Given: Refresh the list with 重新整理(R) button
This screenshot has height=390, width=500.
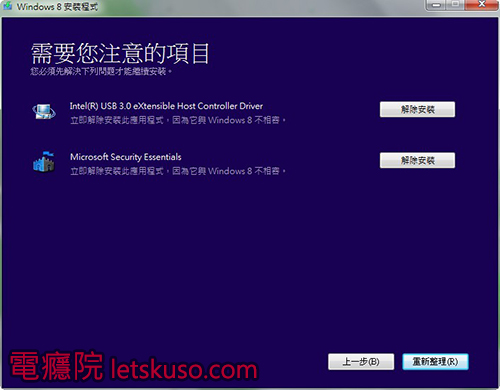Looking at the screenshot, I should pos(435,362).
